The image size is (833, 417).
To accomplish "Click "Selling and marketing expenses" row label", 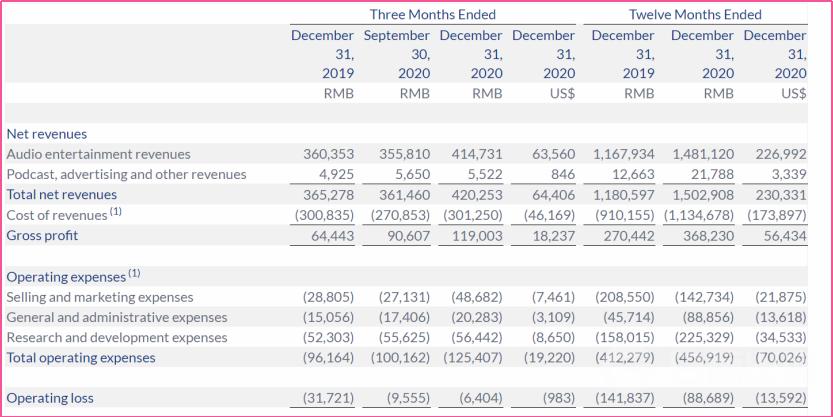I will click(x=100, y=297).
